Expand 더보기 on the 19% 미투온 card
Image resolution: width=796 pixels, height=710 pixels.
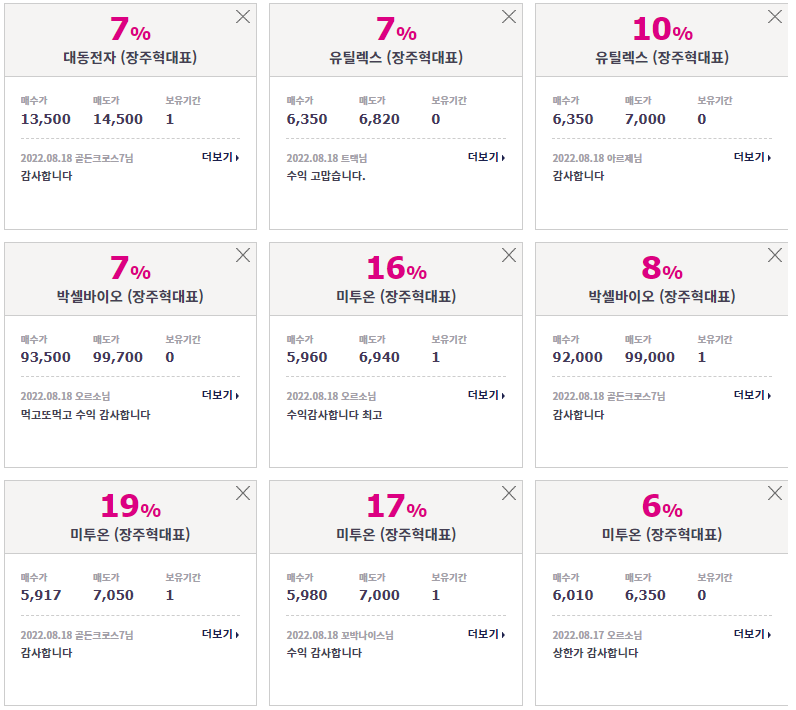click(x=220, y=634)
